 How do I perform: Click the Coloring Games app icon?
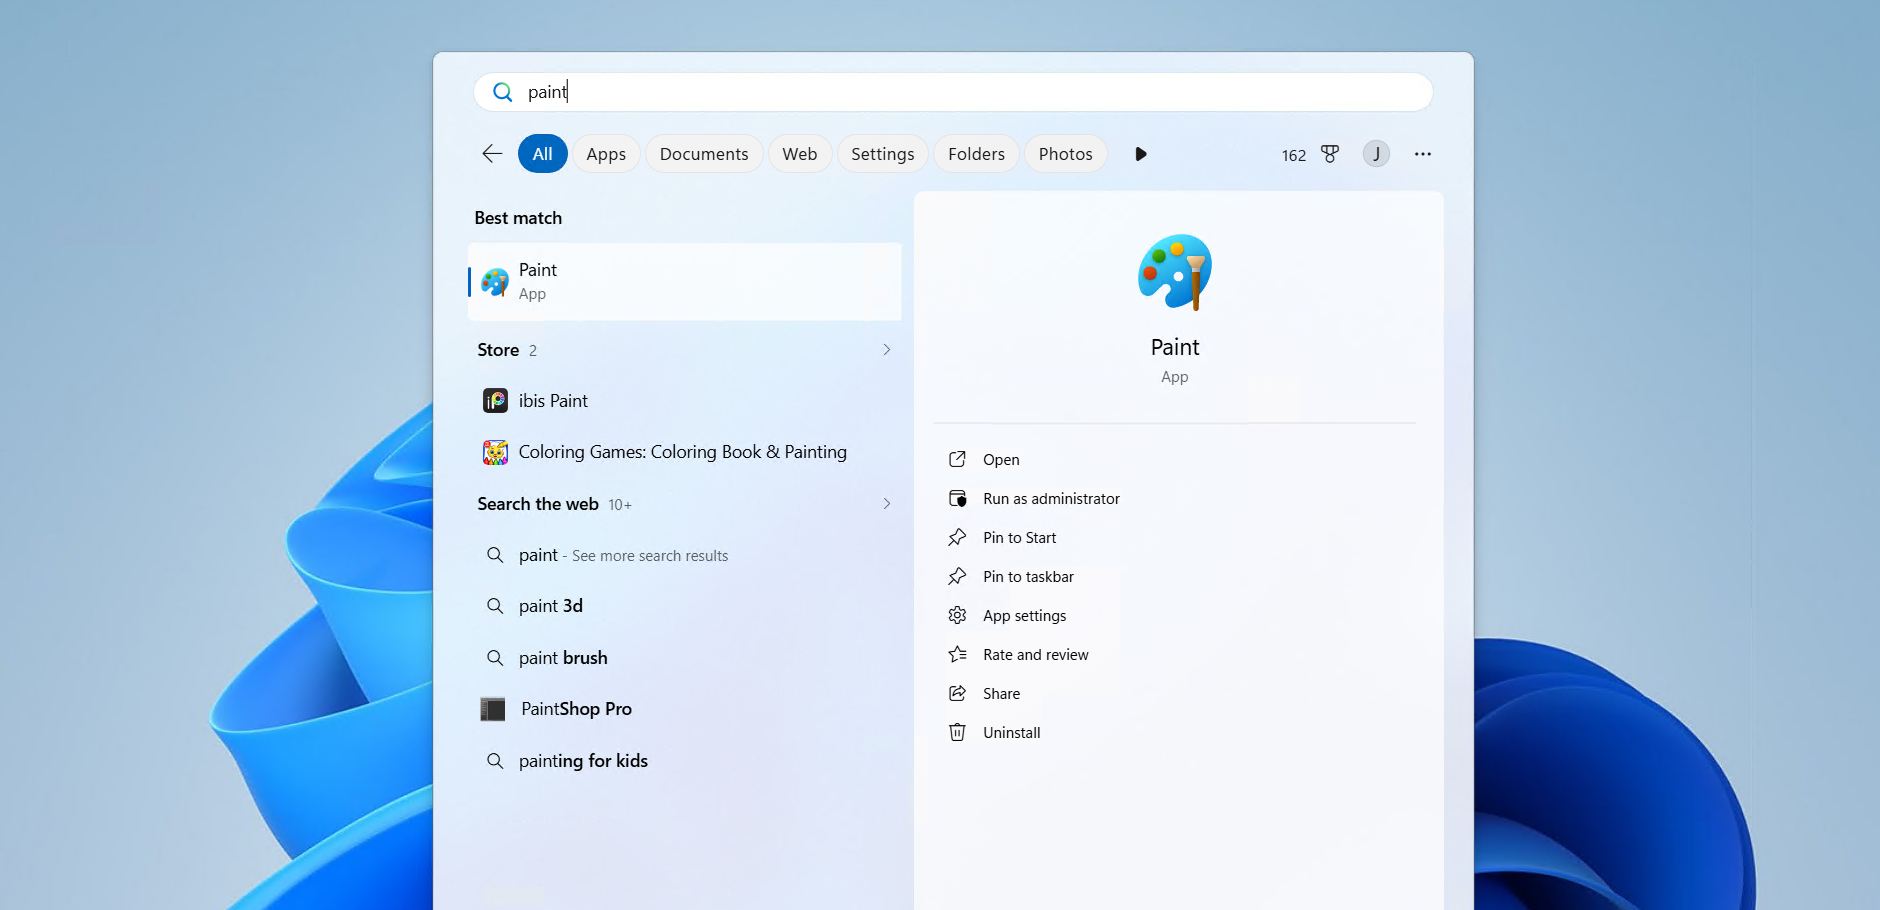(495, 452)
